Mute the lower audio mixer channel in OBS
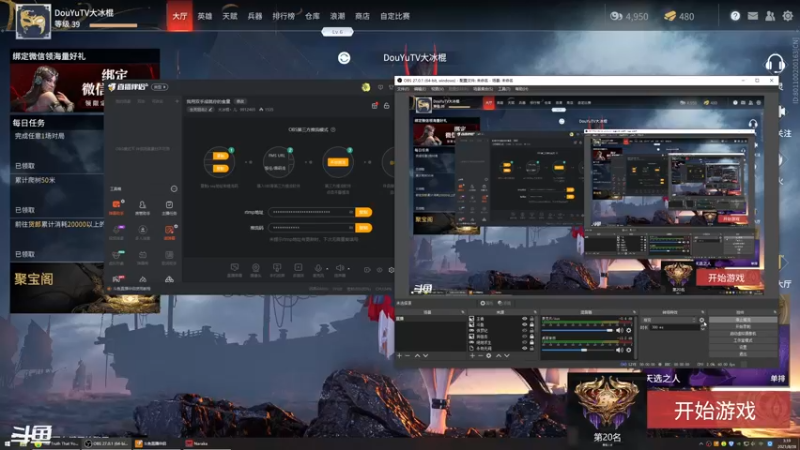This screenshot has width=800, height=450. [619, 350]
